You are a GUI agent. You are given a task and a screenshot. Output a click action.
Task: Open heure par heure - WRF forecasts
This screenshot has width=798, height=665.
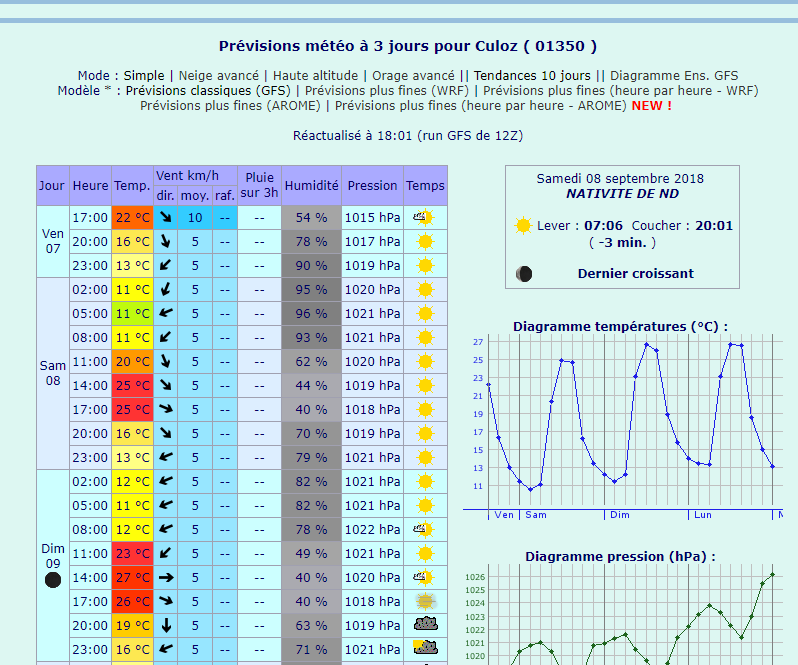coord(620,91)
